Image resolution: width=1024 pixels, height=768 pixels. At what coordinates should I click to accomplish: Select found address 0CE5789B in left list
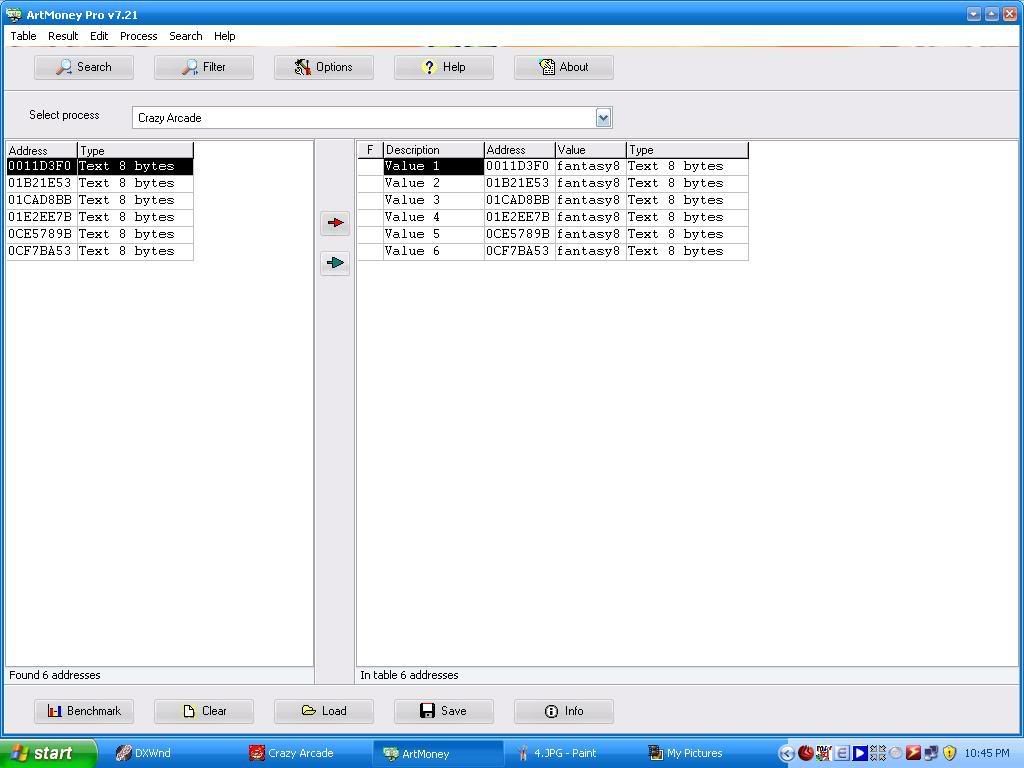(x=100, y=234)
